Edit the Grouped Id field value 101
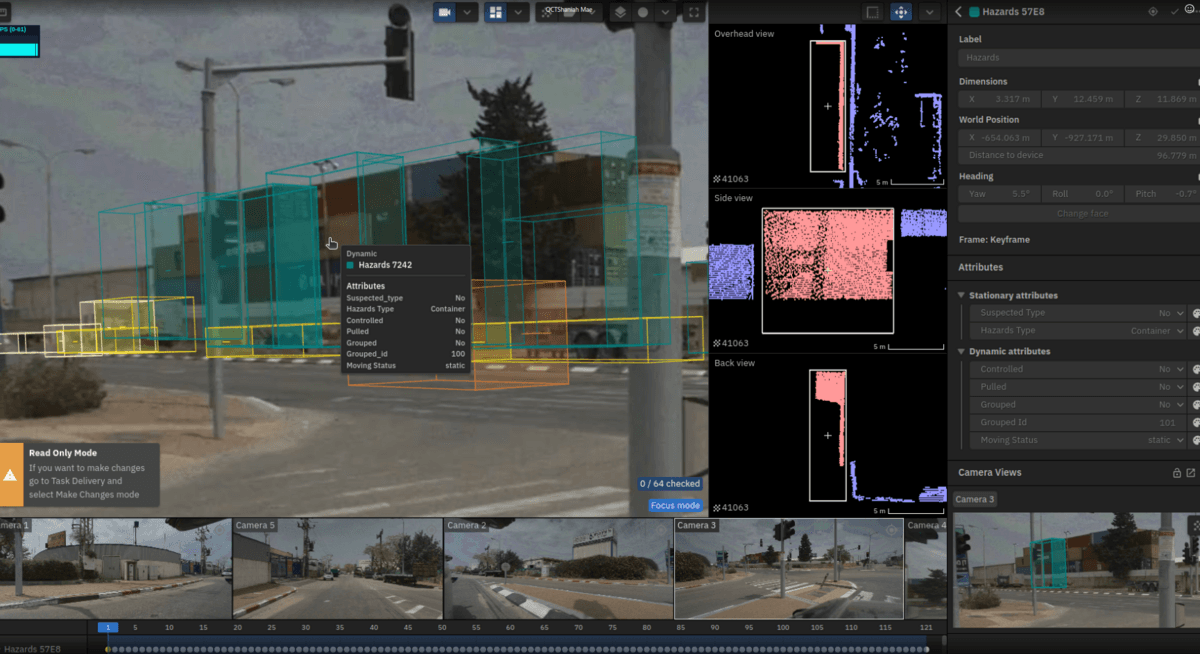Screen dimensions: 1200x654 pyautogui.click(x=1076, y=422)
